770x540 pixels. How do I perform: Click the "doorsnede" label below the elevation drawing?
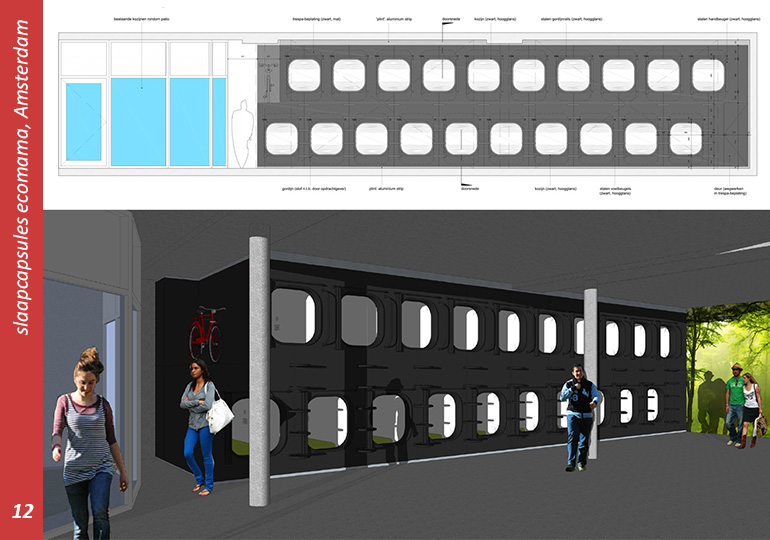coord(470,189)
